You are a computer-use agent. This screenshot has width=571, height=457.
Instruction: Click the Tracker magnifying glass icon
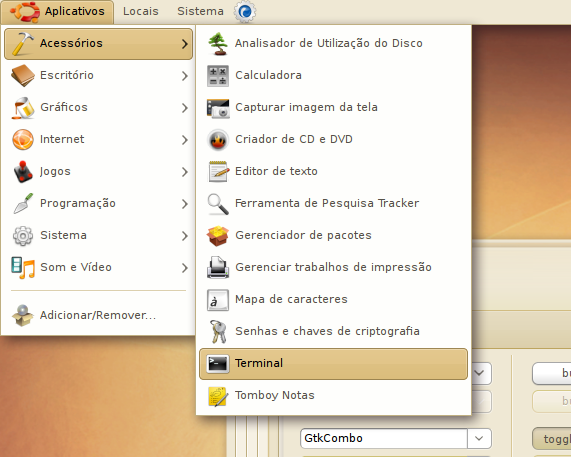coord(218,204)
